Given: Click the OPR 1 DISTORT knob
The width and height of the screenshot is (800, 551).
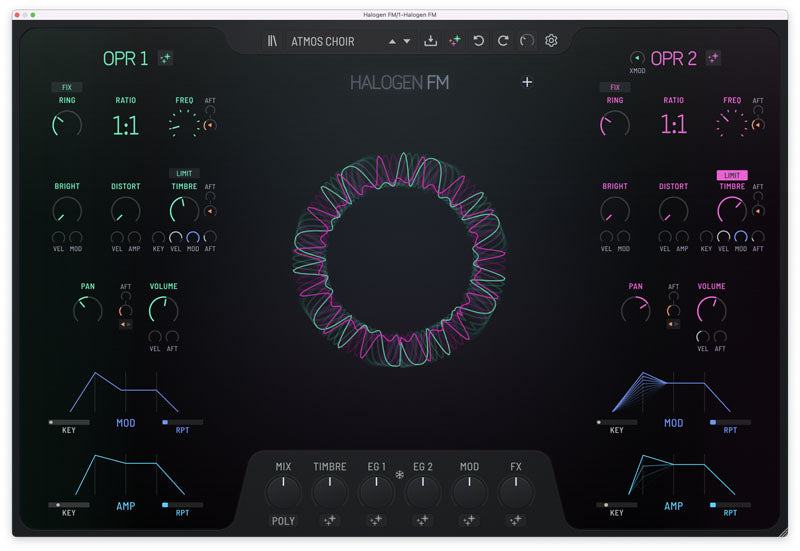Looking at the screenshot, I should pos(126,210).
